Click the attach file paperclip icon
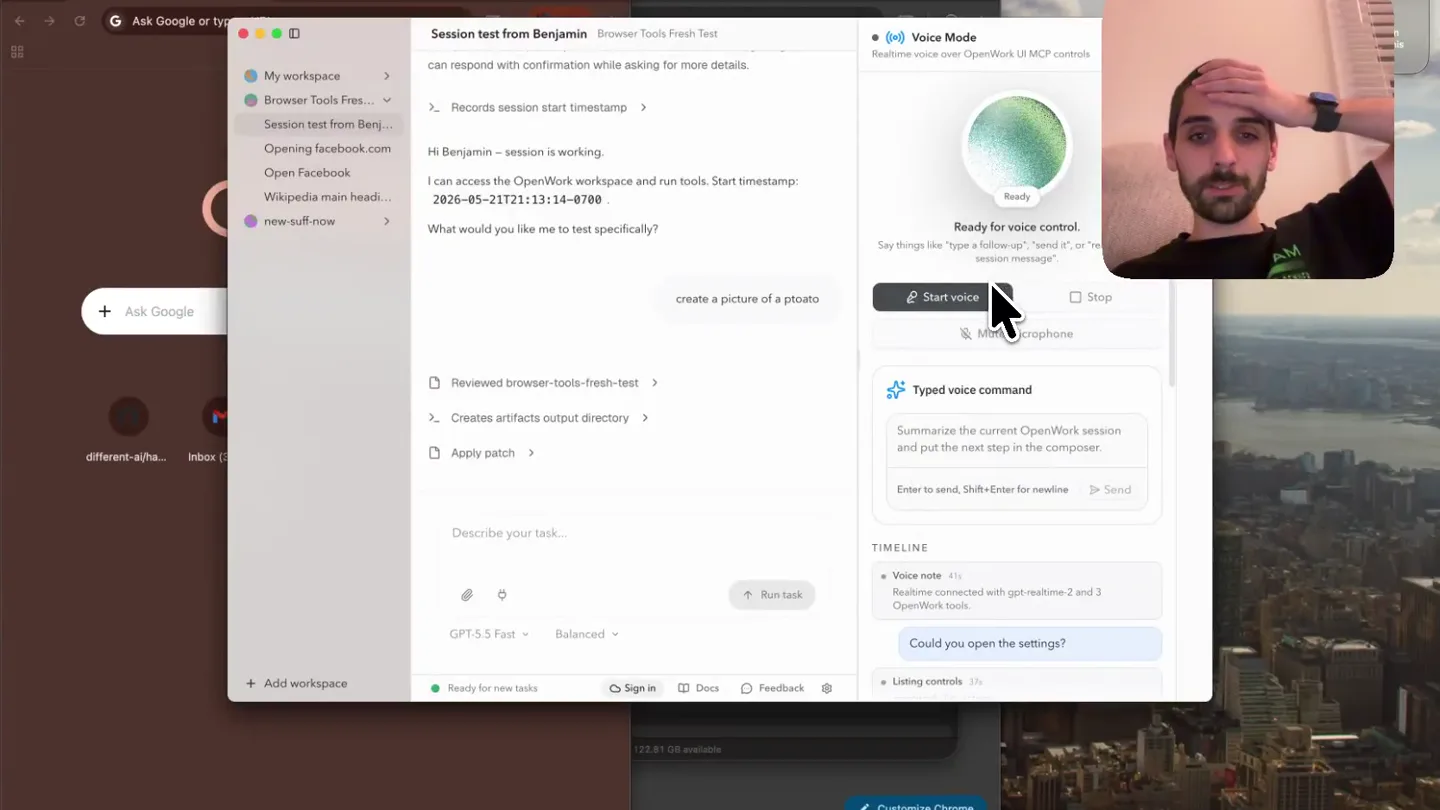Viewport: 1440px width, 810px height. tap(467, 595)
